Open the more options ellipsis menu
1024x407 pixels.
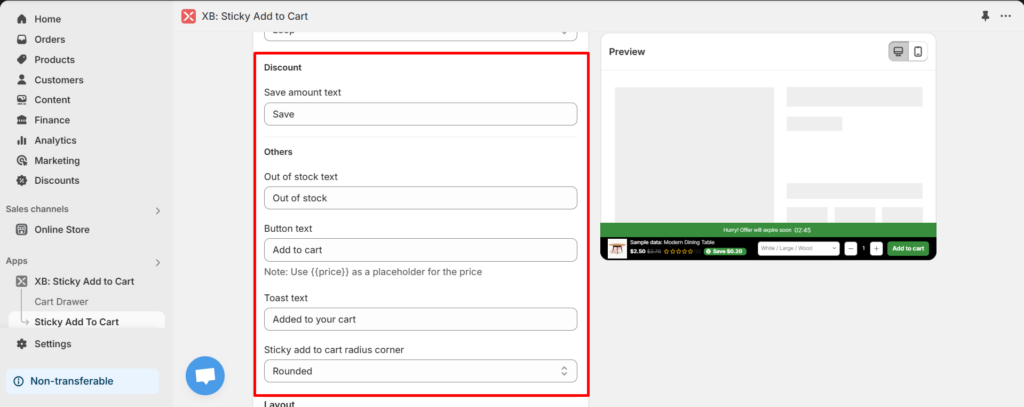tap(1005, 16)
